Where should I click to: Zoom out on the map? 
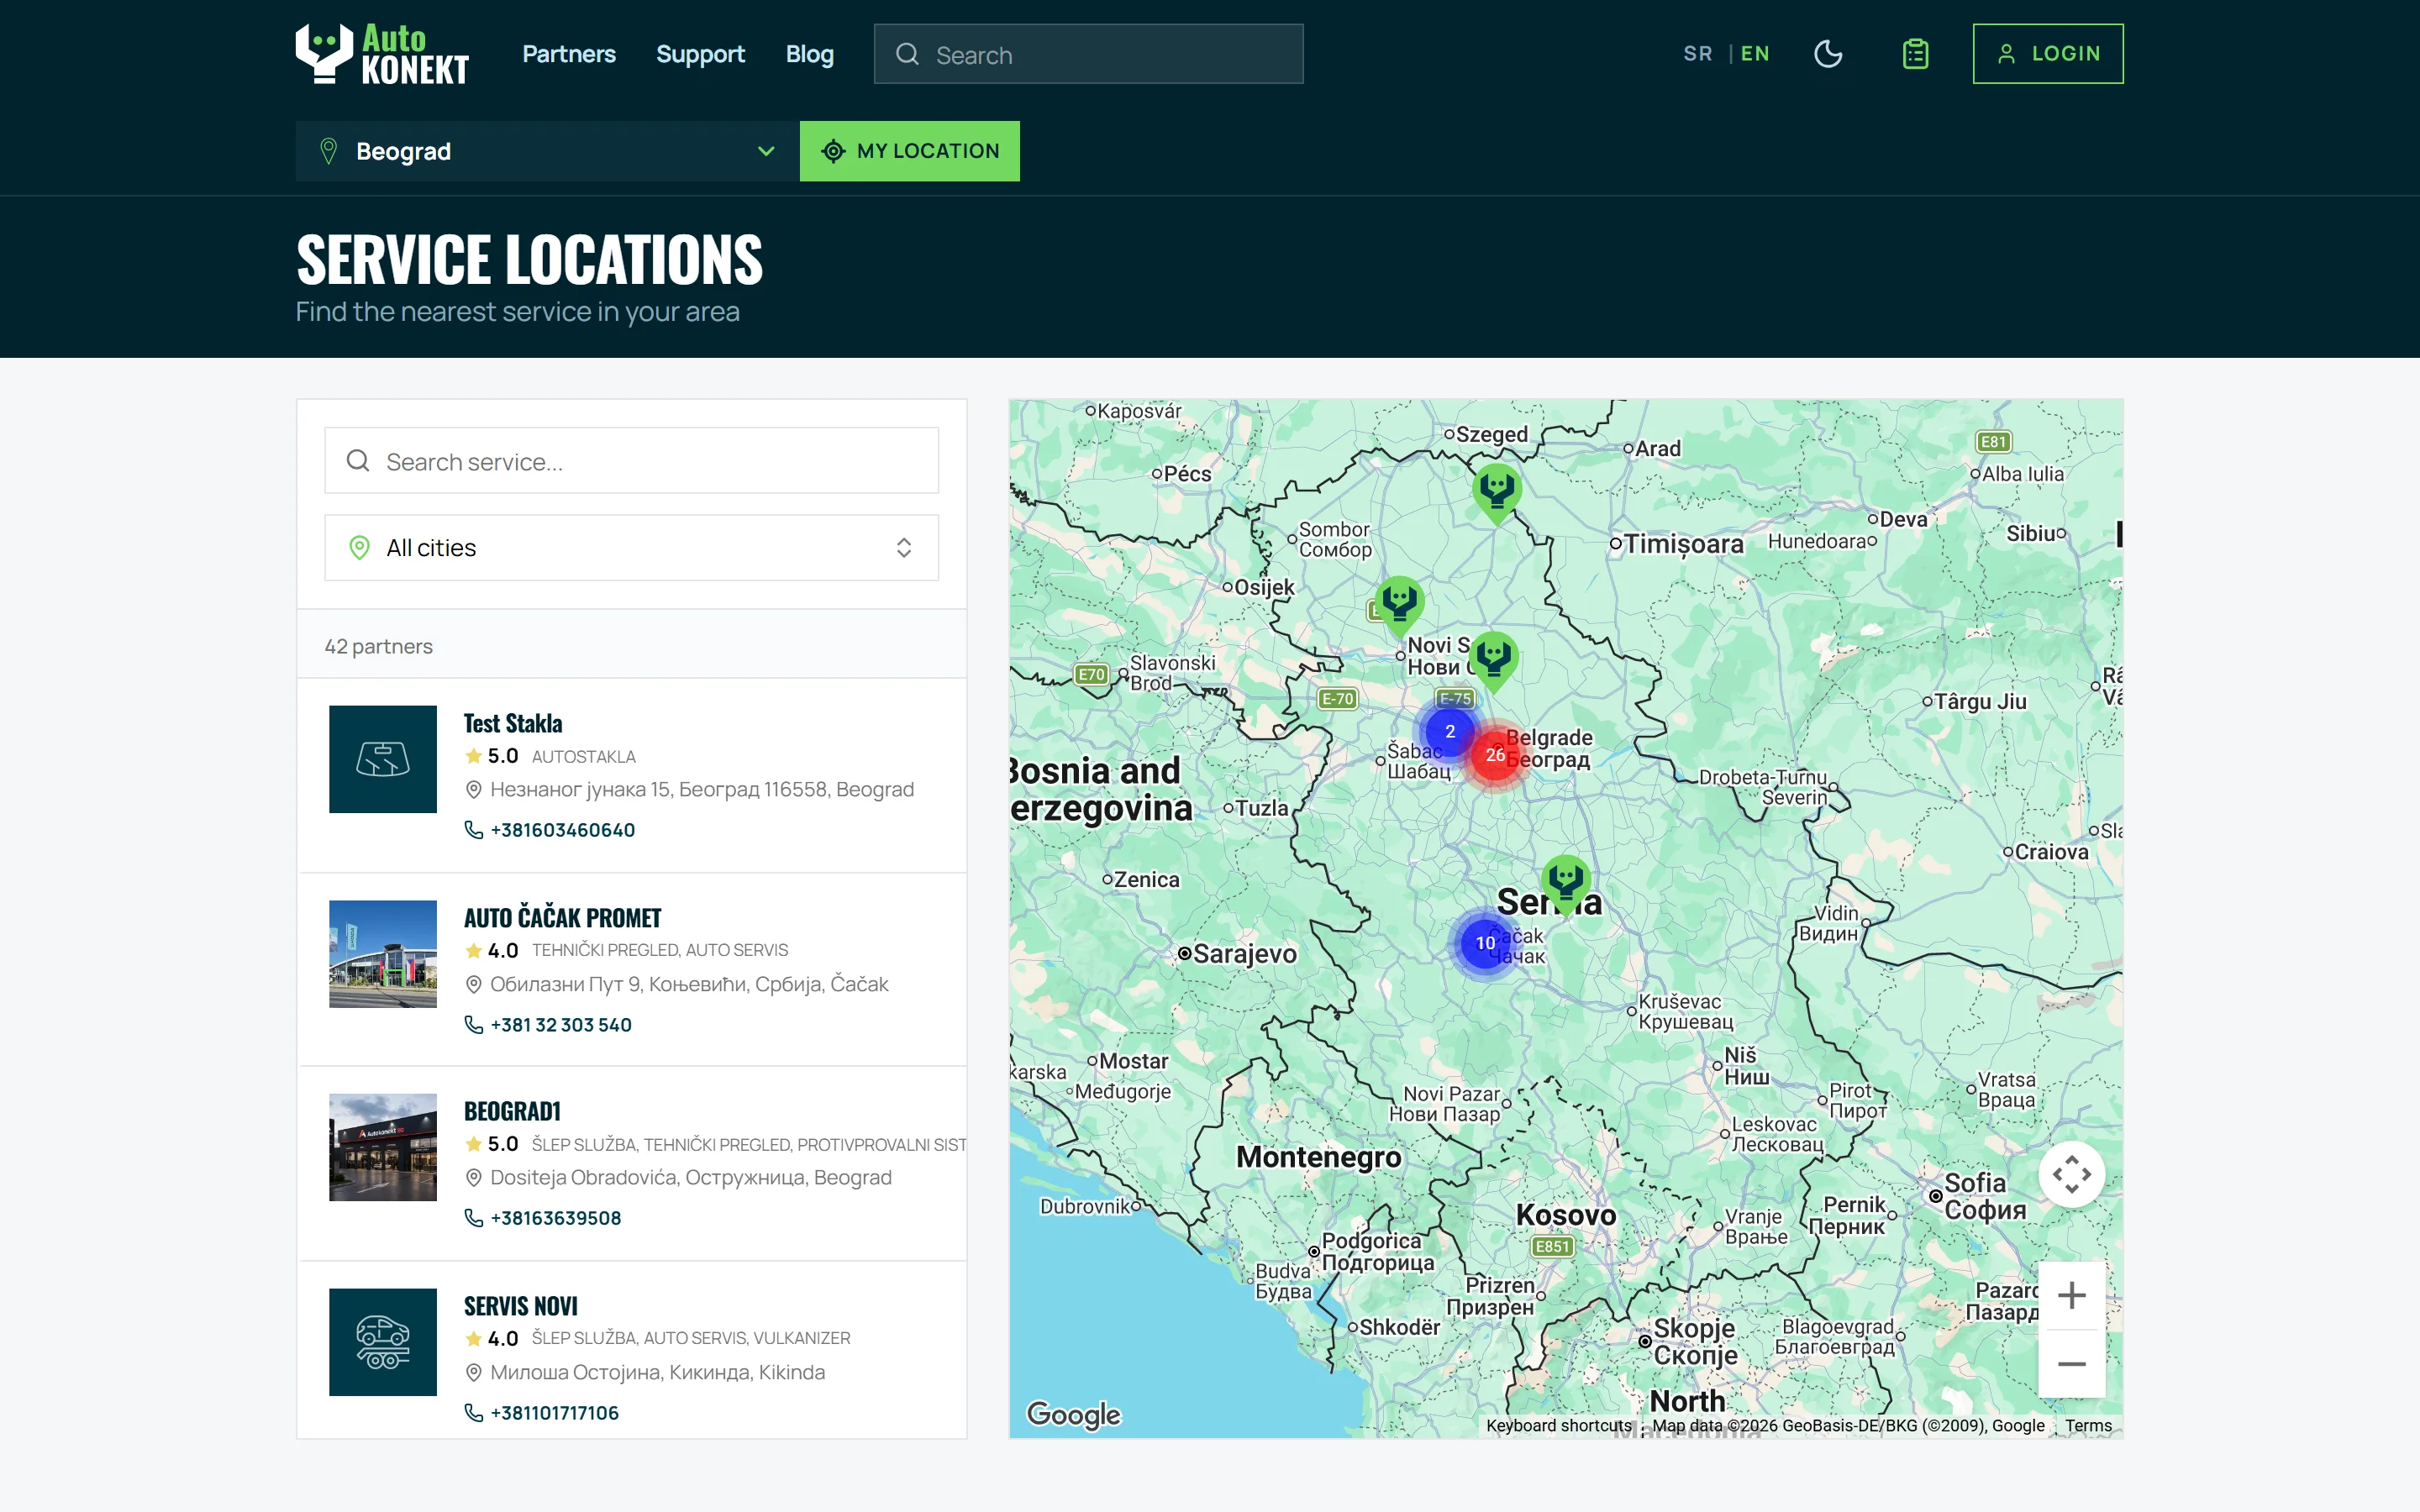pyautogui.click(x=2072, y=1364)
